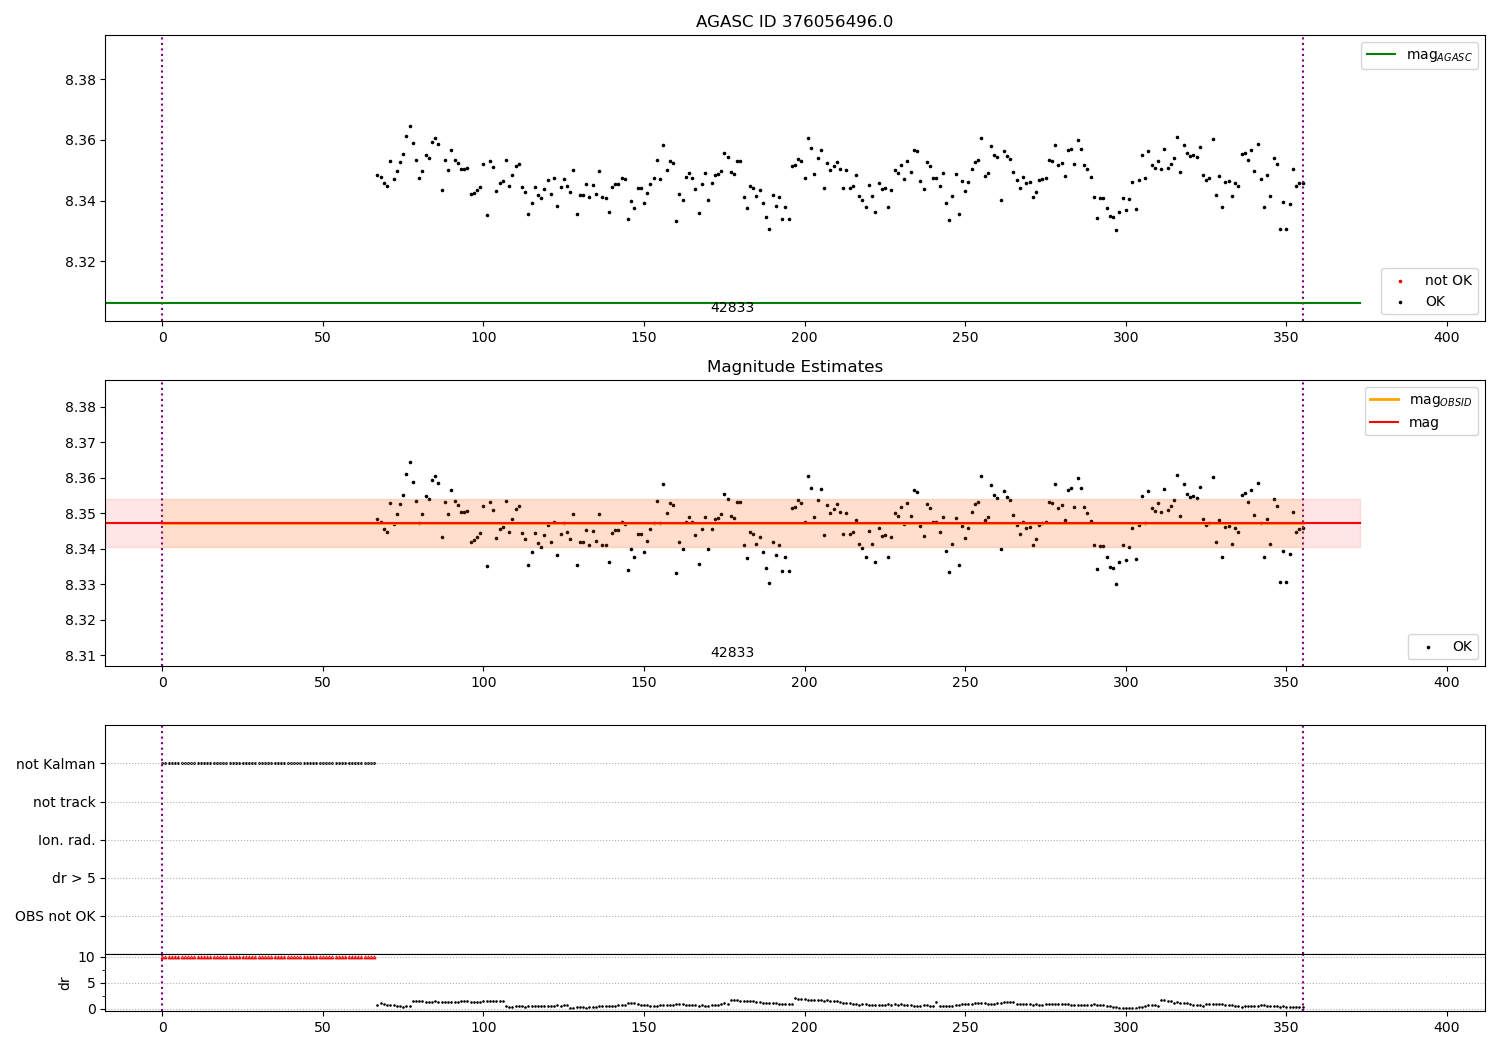Click the 8.31 tick label in middle plot
This screenshot has width=1500, height=1050.
point(80,656)
